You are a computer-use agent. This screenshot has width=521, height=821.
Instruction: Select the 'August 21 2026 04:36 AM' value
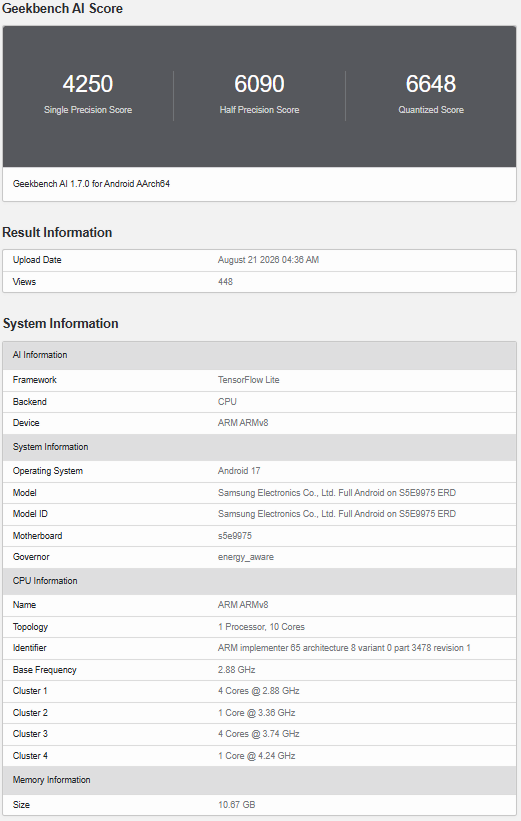click(269, 260)
